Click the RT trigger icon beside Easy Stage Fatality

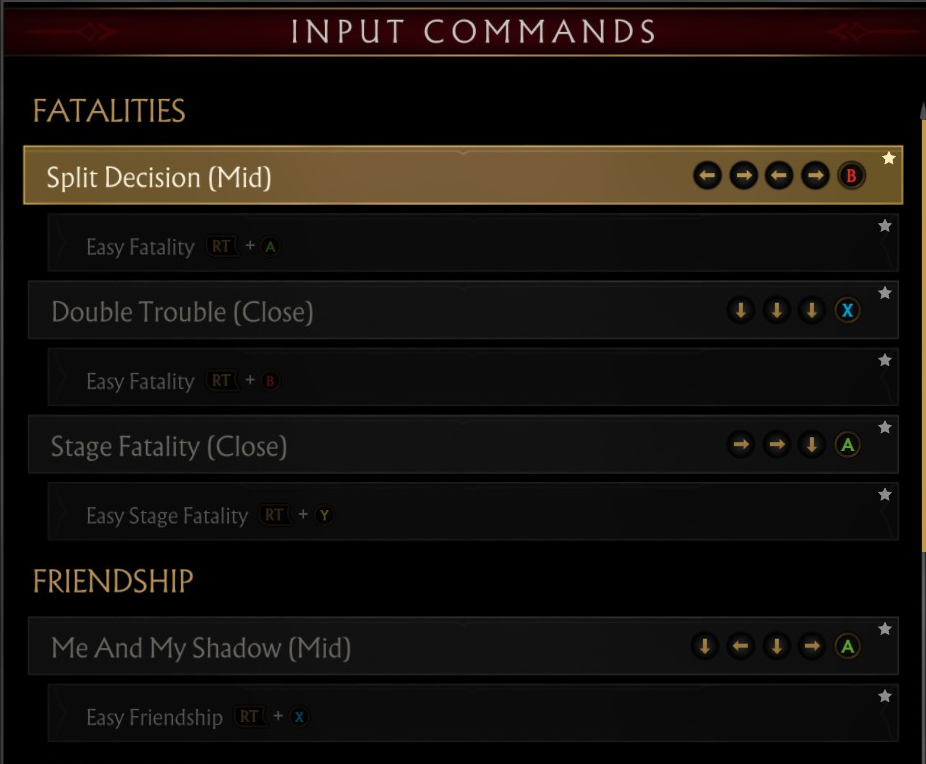click(273, 515)
